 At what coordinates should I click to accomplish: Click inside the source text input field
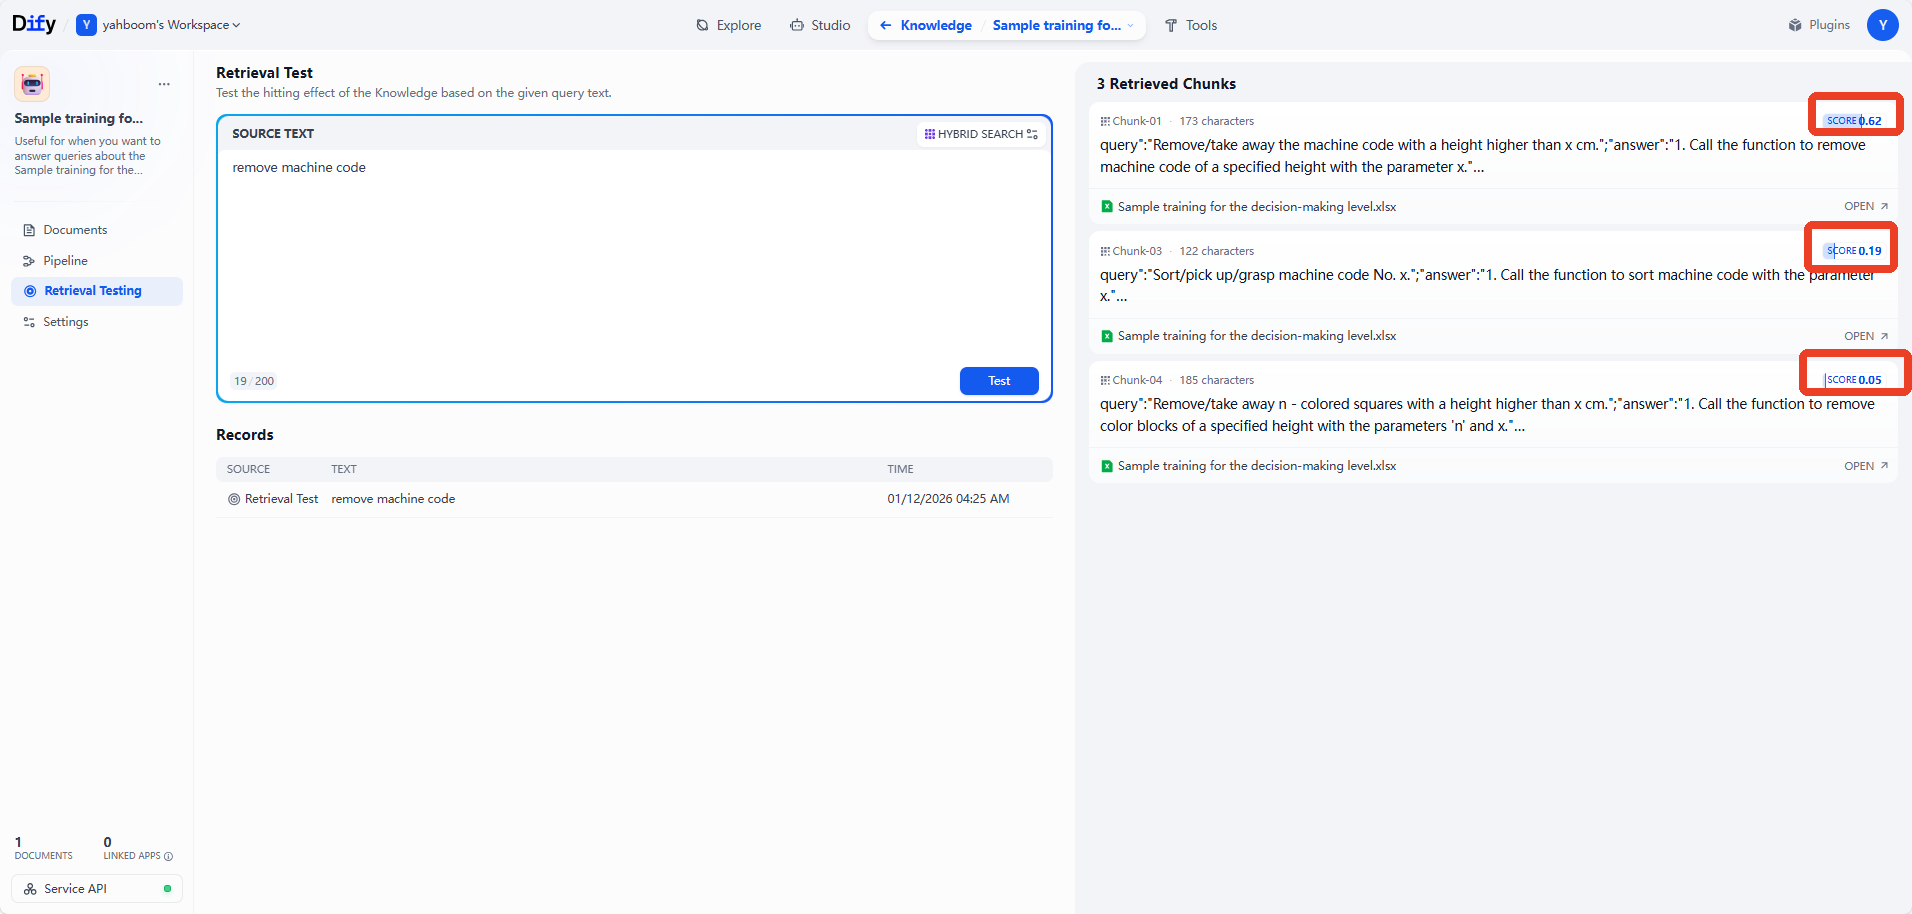pos(634,258)
